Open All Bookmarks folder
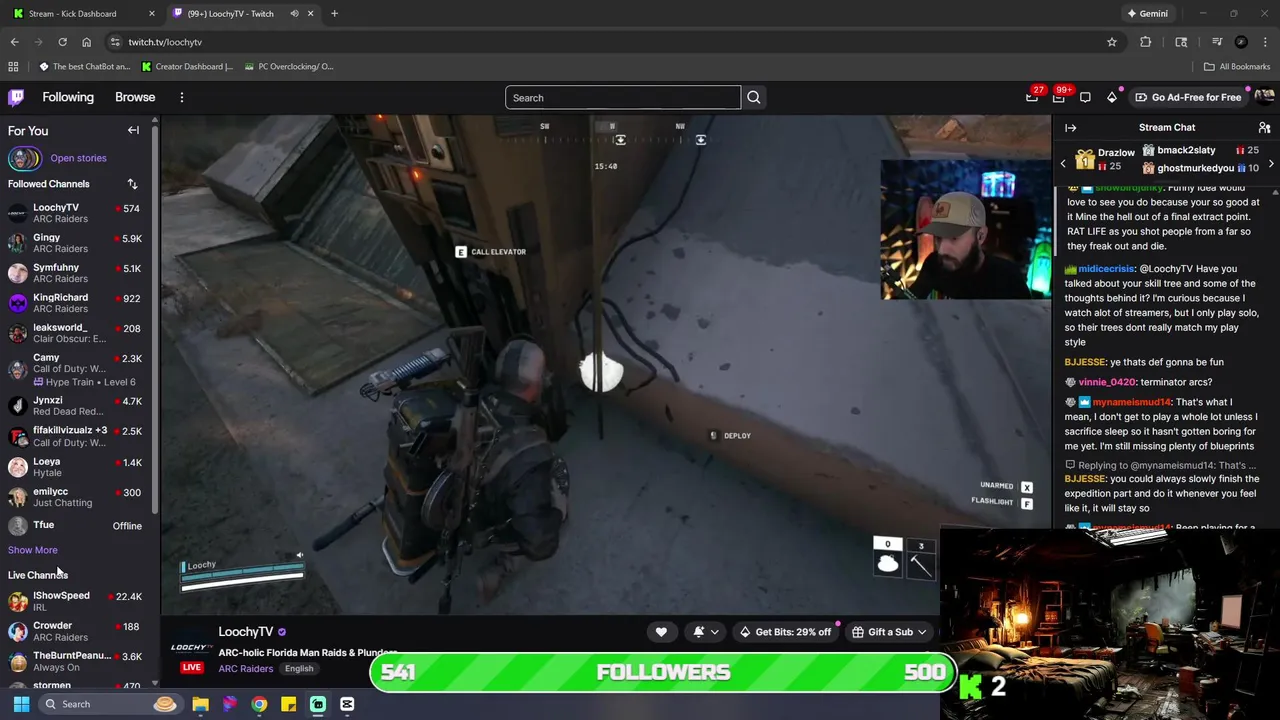Image resolution: width=1280 pixels, height=720 pixels. [1236, 67]
